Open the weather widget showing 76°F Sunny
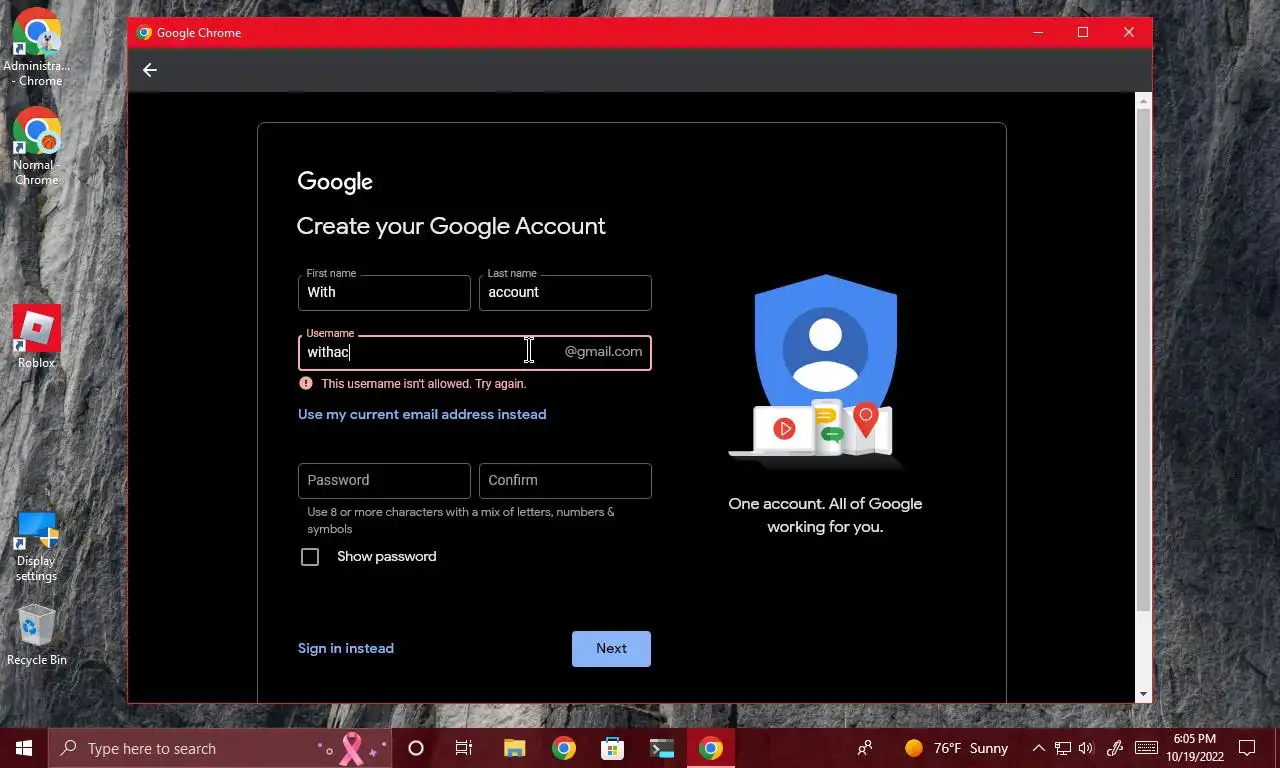Screen dimensions: 1280x768 tap(956, 748)
